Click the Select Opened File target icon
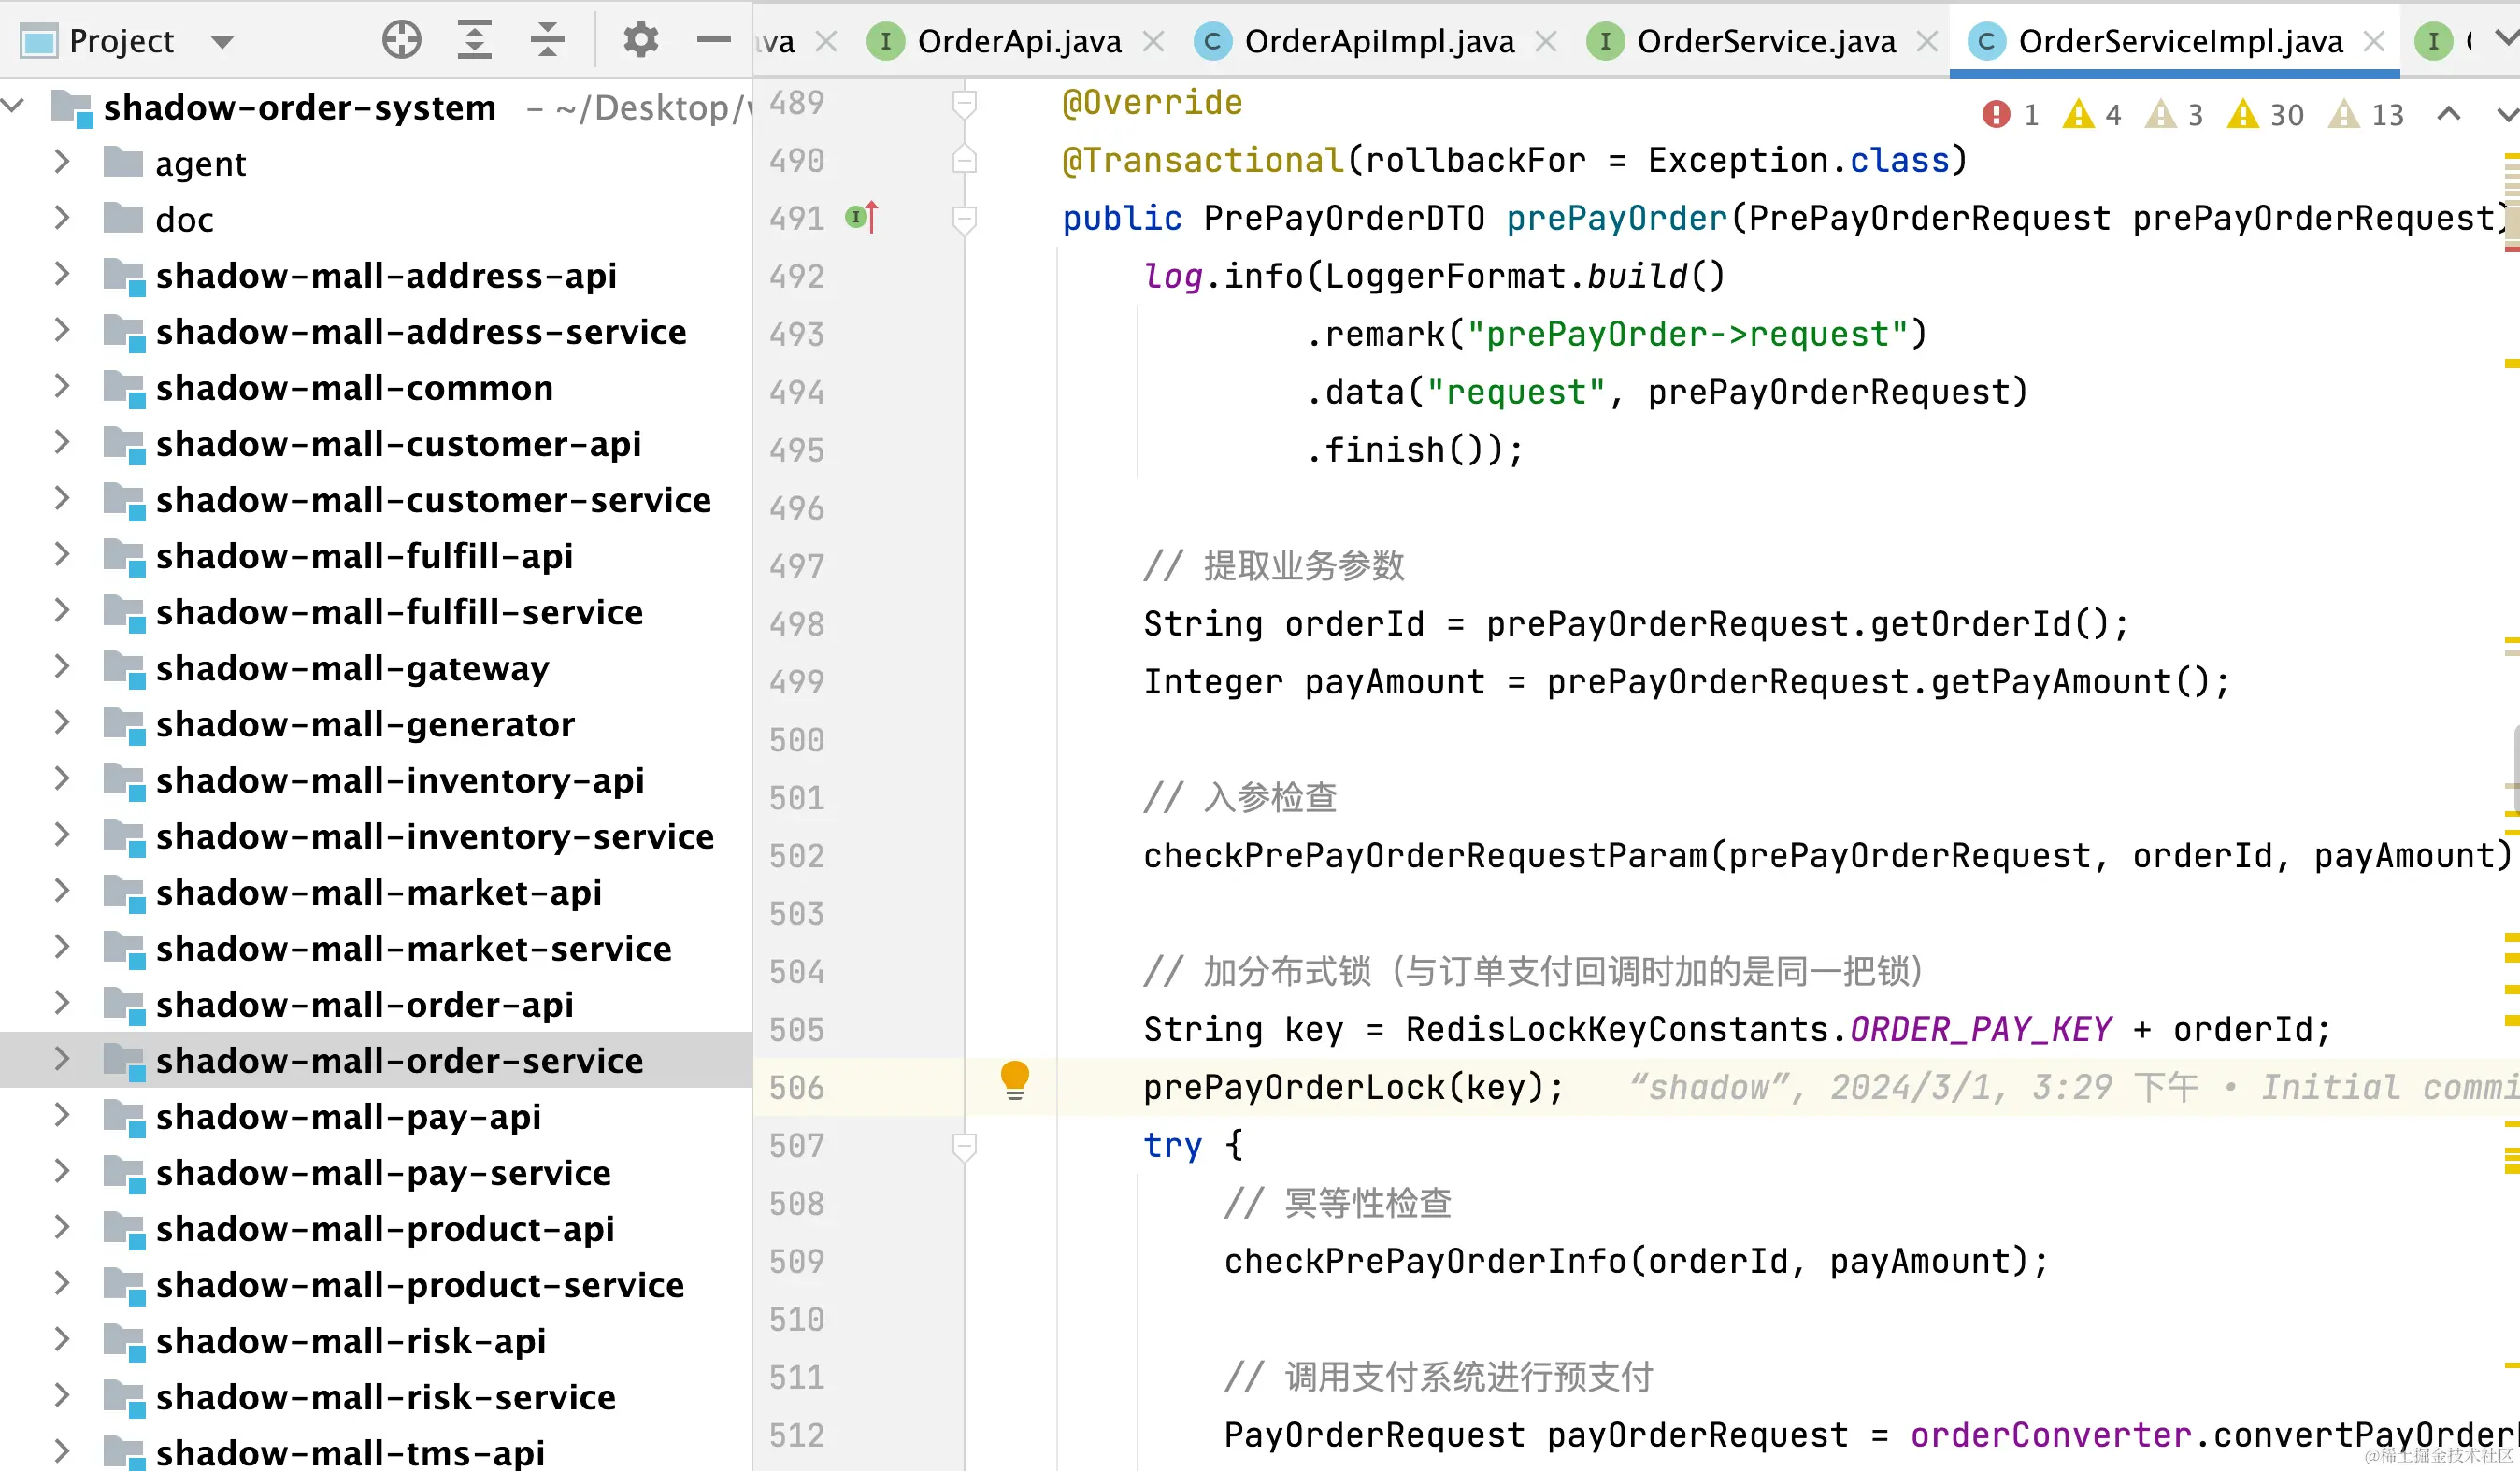Viewport: 2520px width, 1471px height. (401, 40)
